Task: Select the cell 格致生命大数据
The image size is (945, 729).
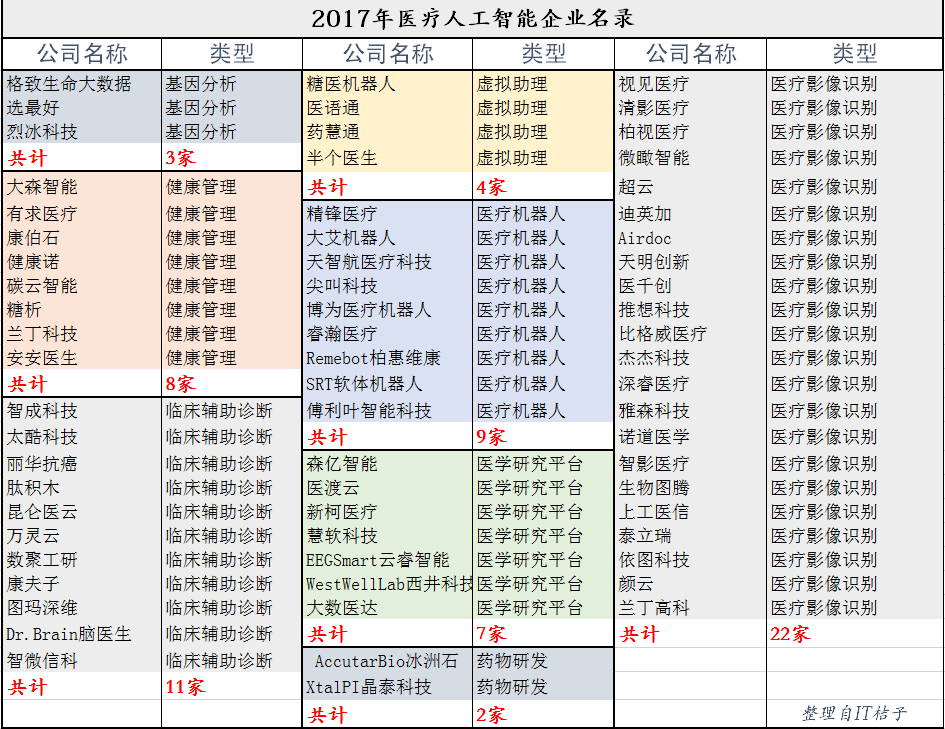Action: (69, 84)
